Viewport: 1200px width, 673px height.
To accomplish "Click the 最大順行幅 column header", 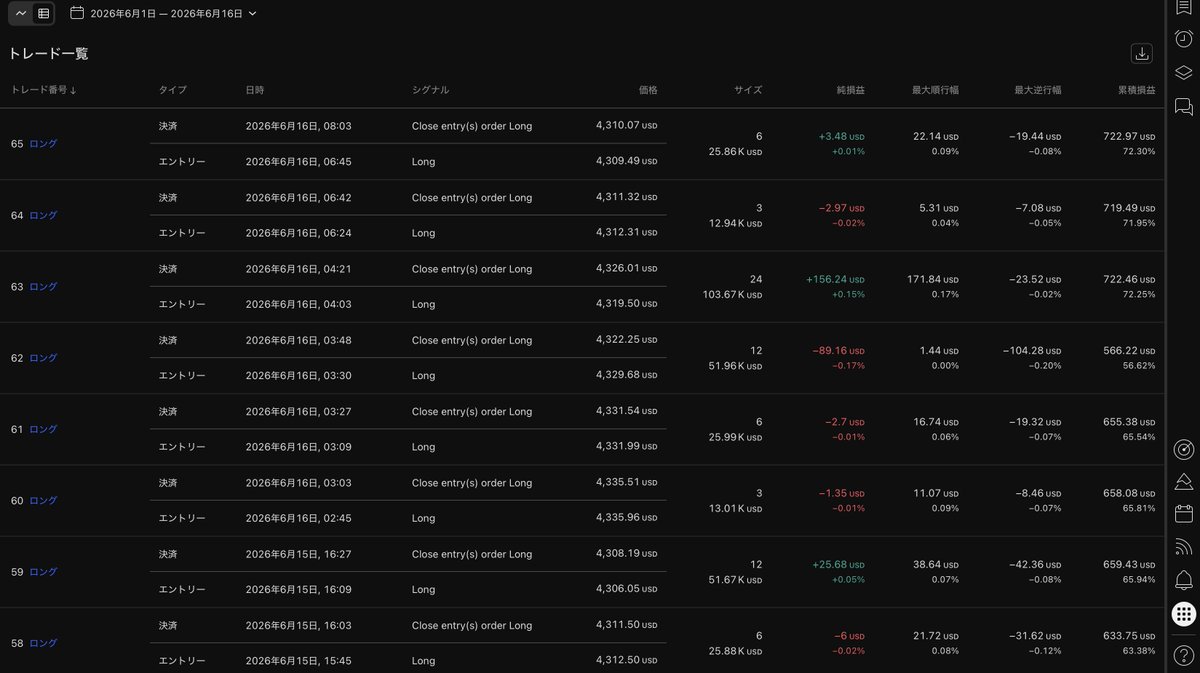I will (x=935, y=90).
